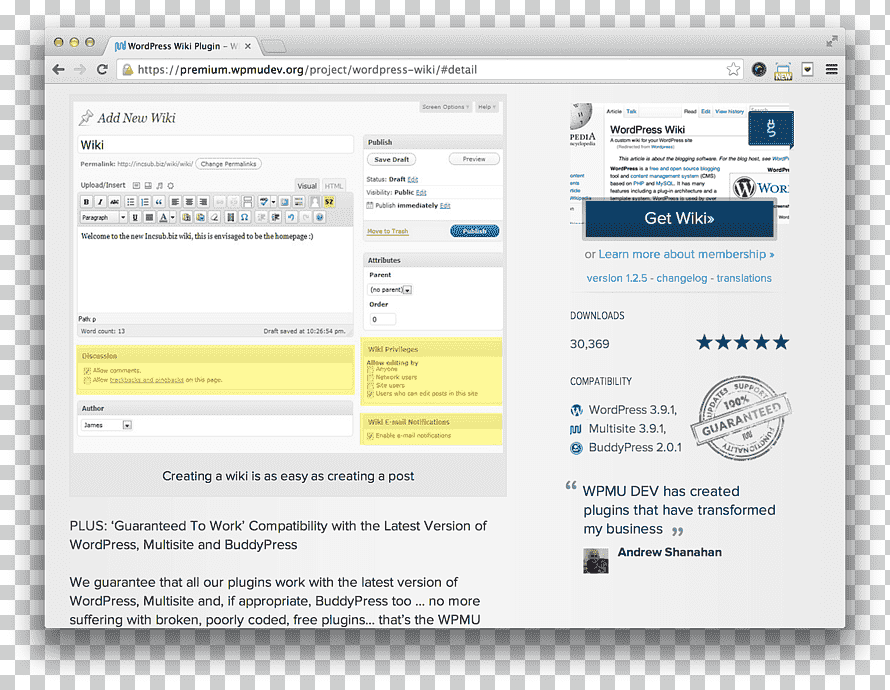Check the Network users privilege
890x690 pixels.
point(370,377)
